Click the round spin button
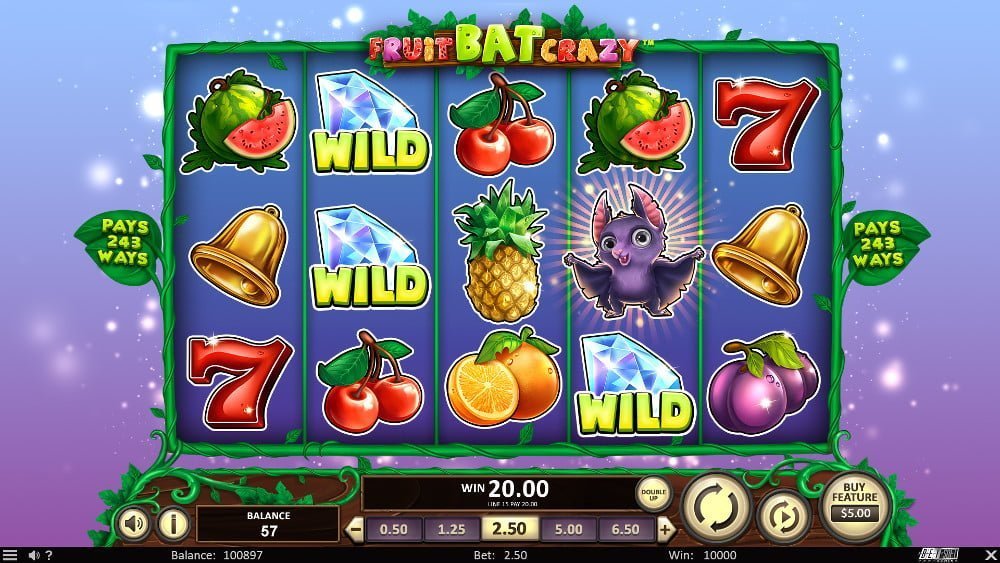This screenshot has width=1000, height=563. (717, 508)
